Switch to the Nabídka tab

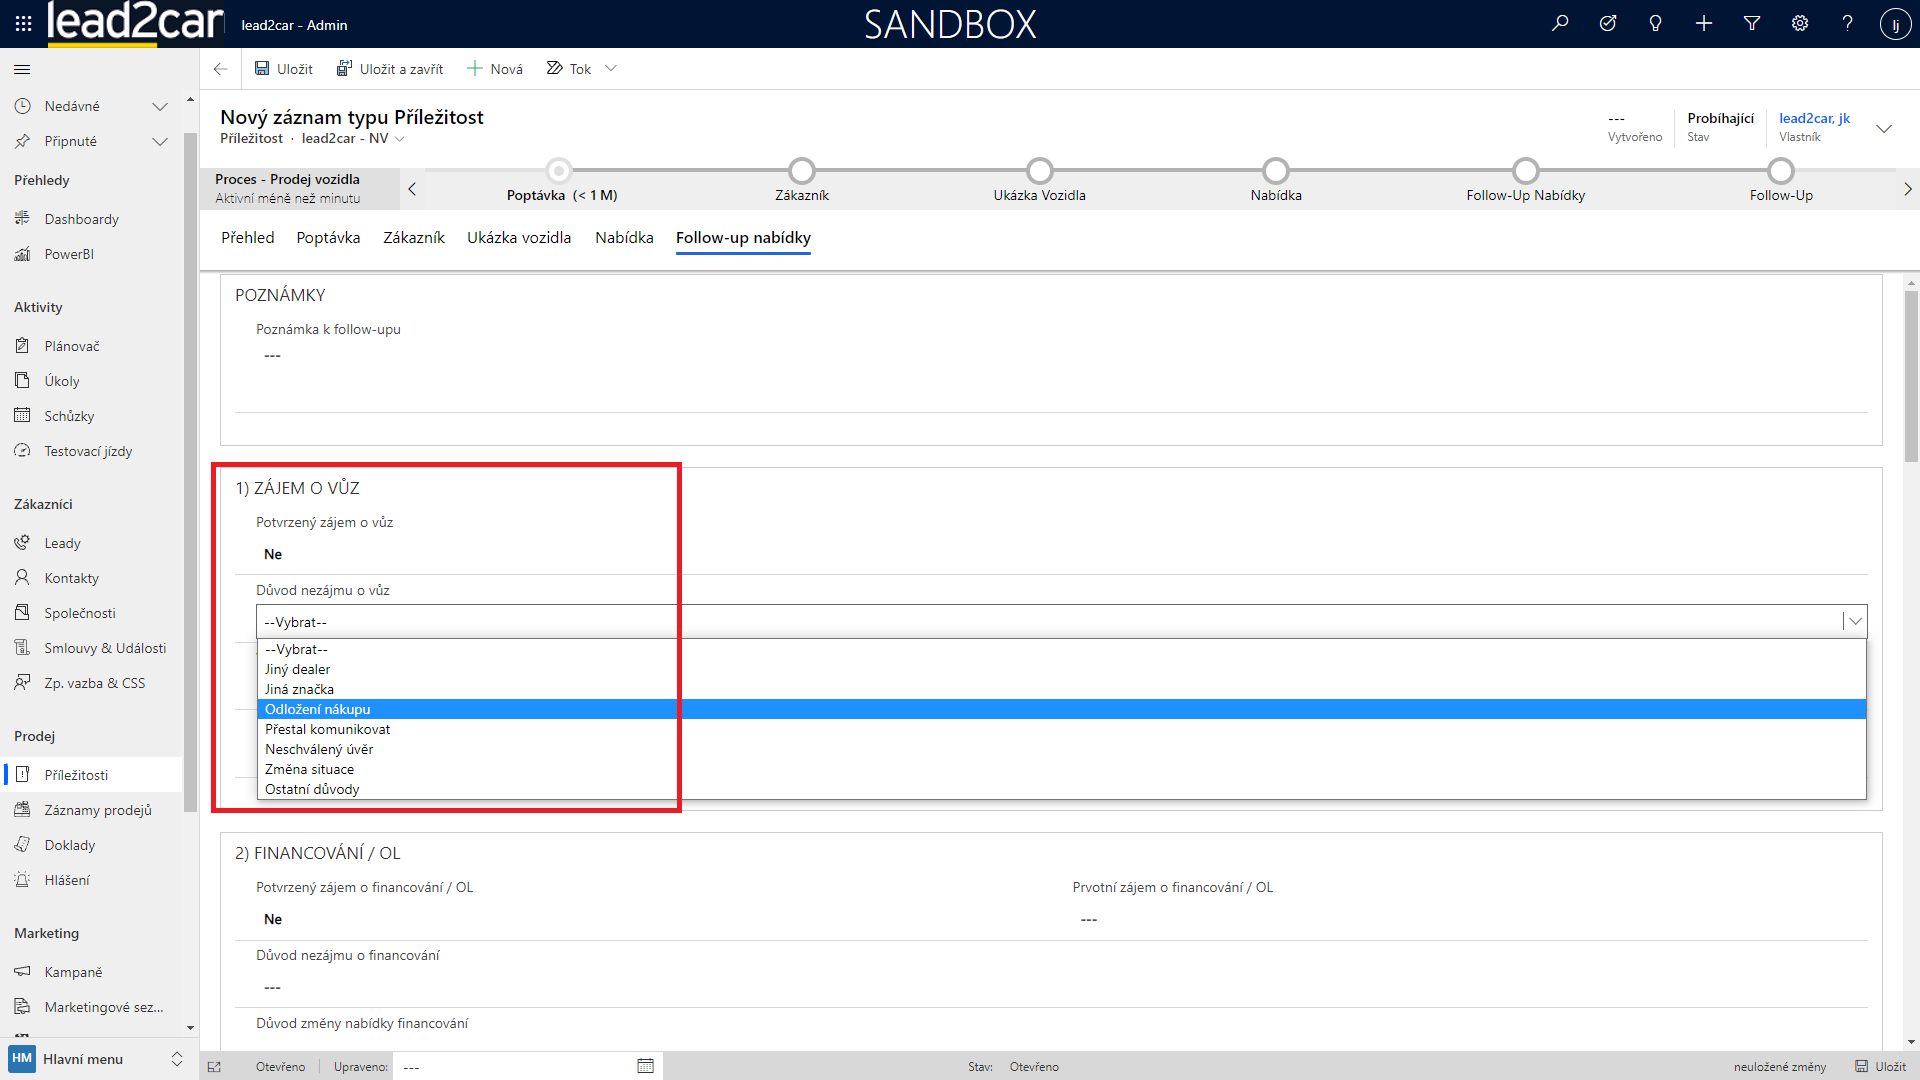[624, 238]
